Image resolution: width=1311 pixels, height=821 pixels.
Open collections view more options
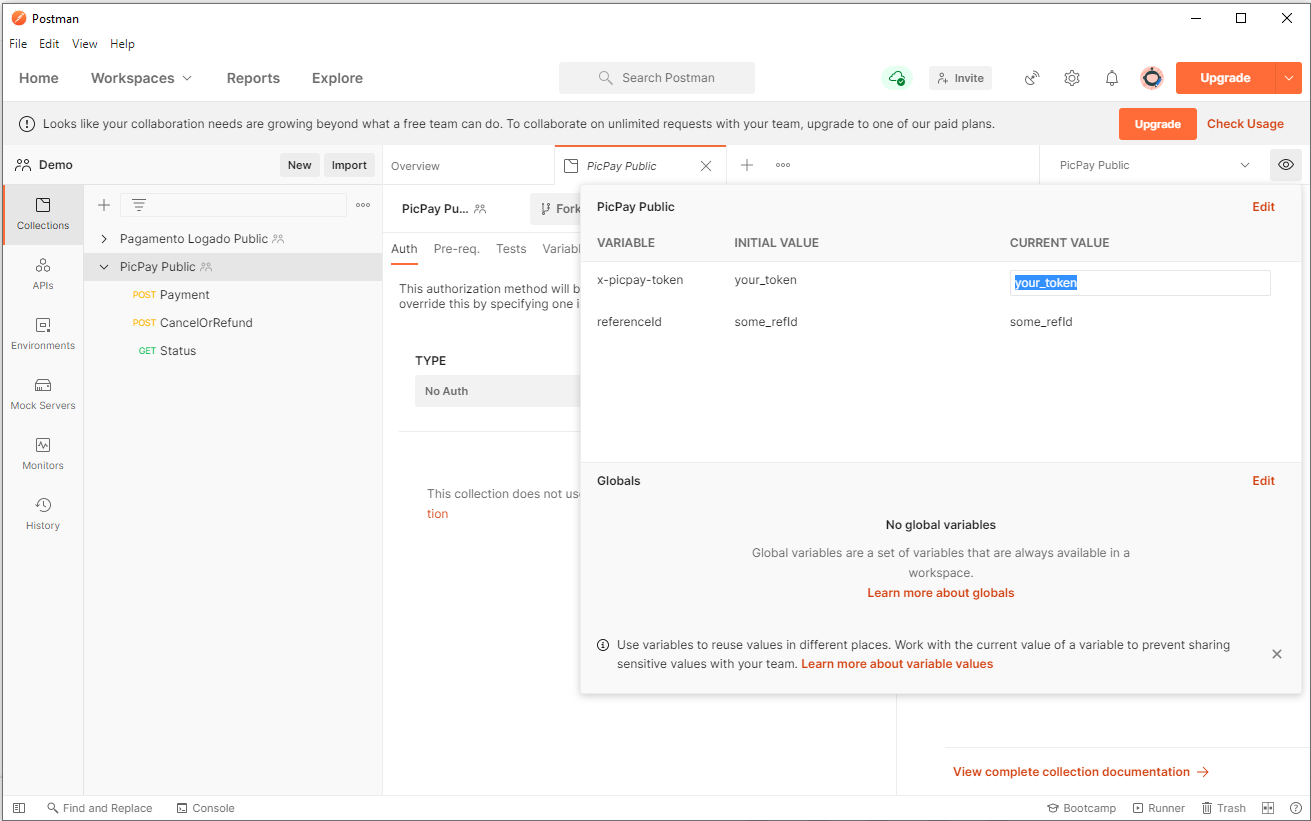pyautogui.click(x=363, y=205)
